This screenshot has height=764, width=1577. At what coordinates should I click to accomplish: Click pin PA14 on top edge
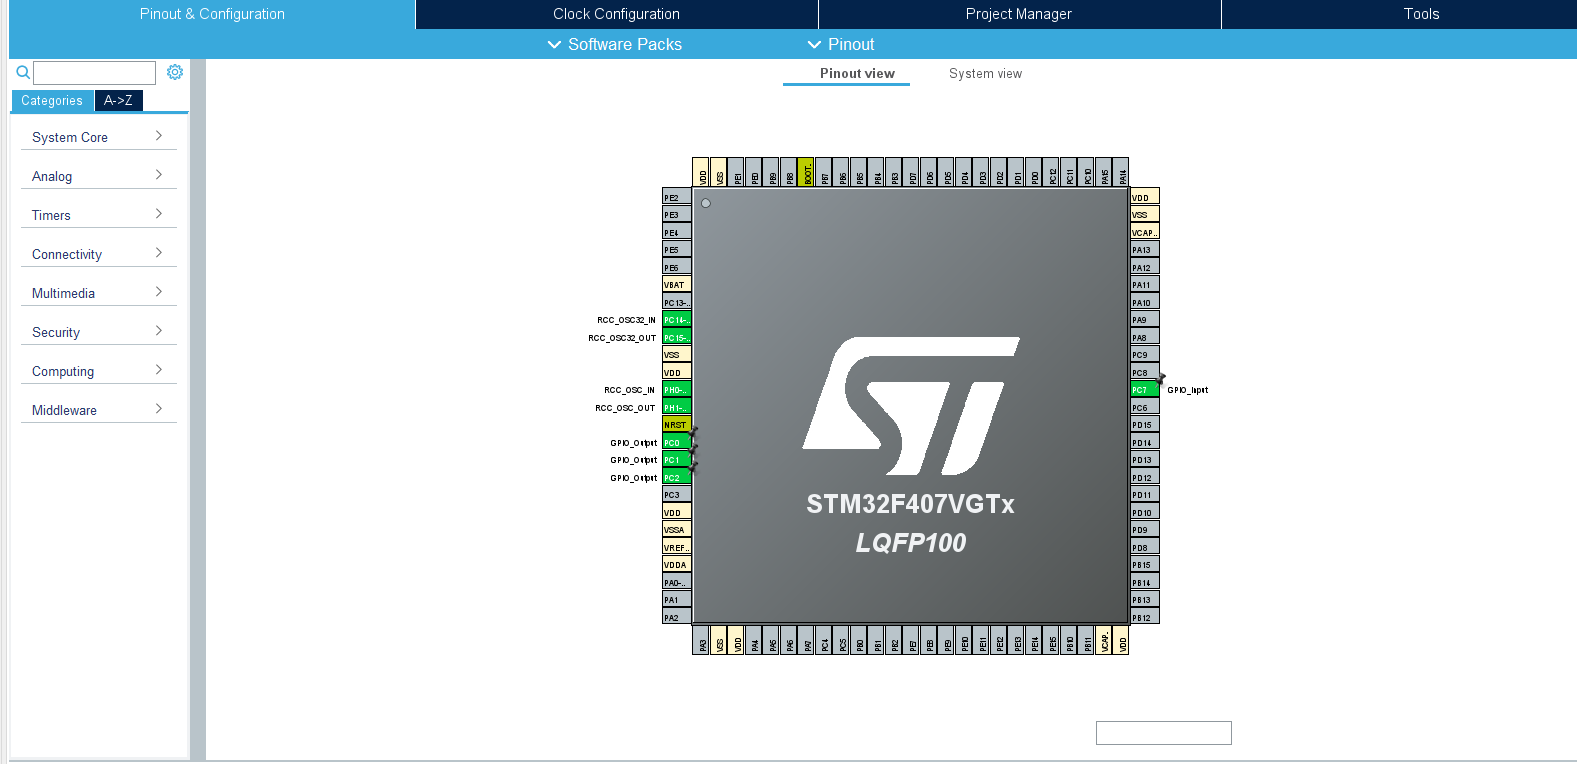pyautogui.click(x=1121, y=172)
